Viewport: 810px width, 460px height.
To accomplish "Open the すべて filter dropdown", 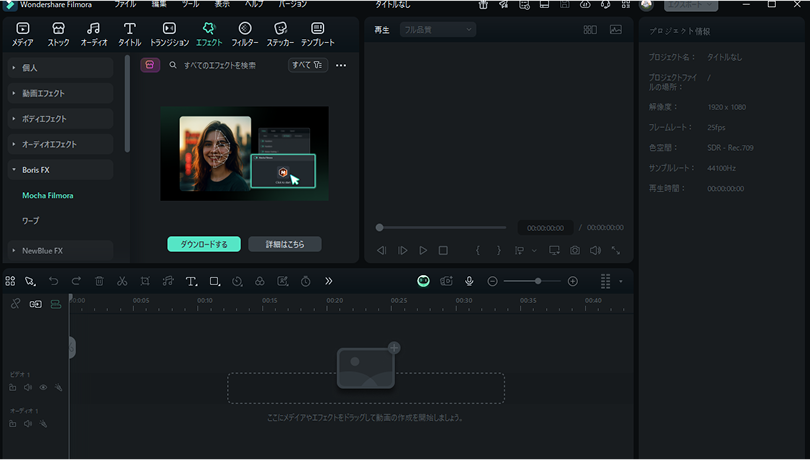I will click(307, 65).
